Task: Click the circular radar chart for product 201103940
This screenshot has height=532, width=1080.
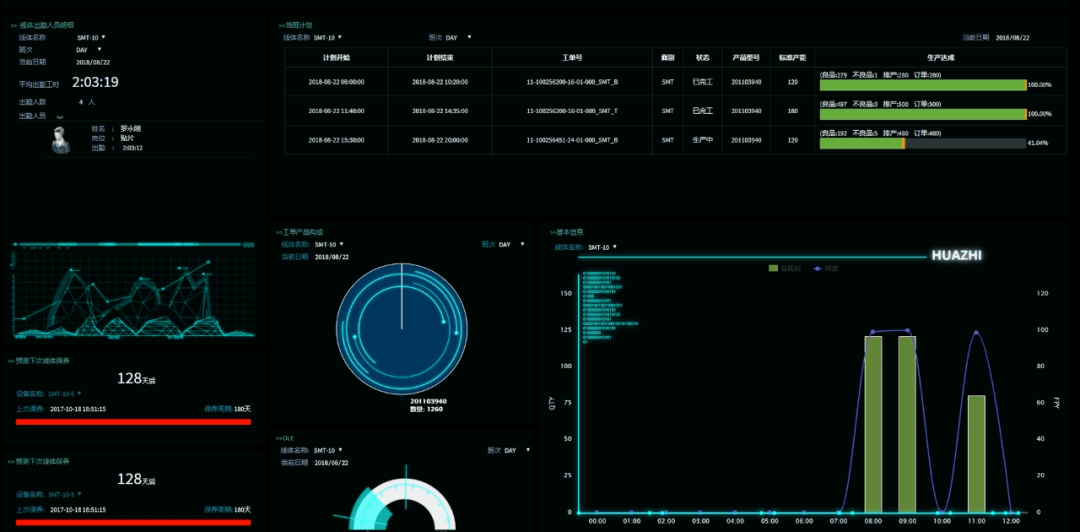Action: pyautogui.click(x=402, y=328)
